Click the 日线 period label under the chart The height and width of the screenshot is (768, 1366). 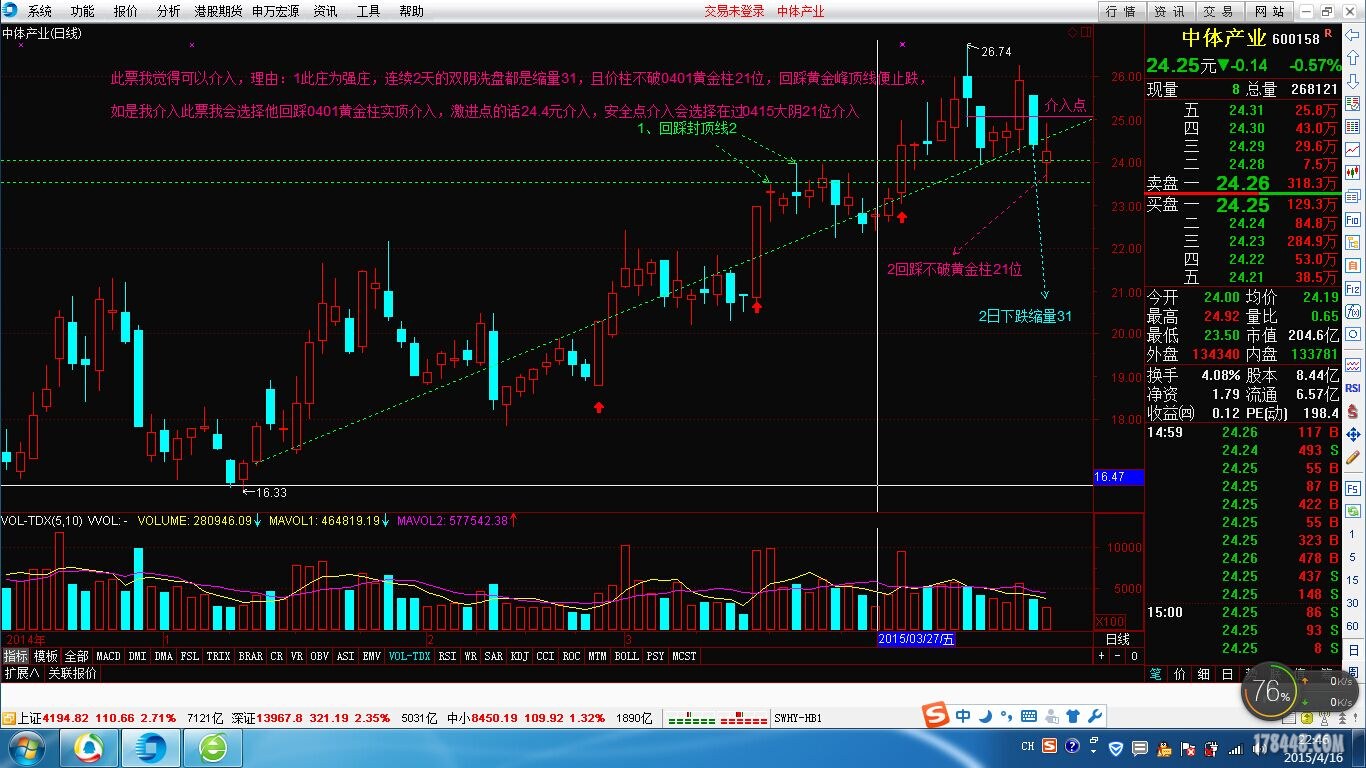[1117, 640]
